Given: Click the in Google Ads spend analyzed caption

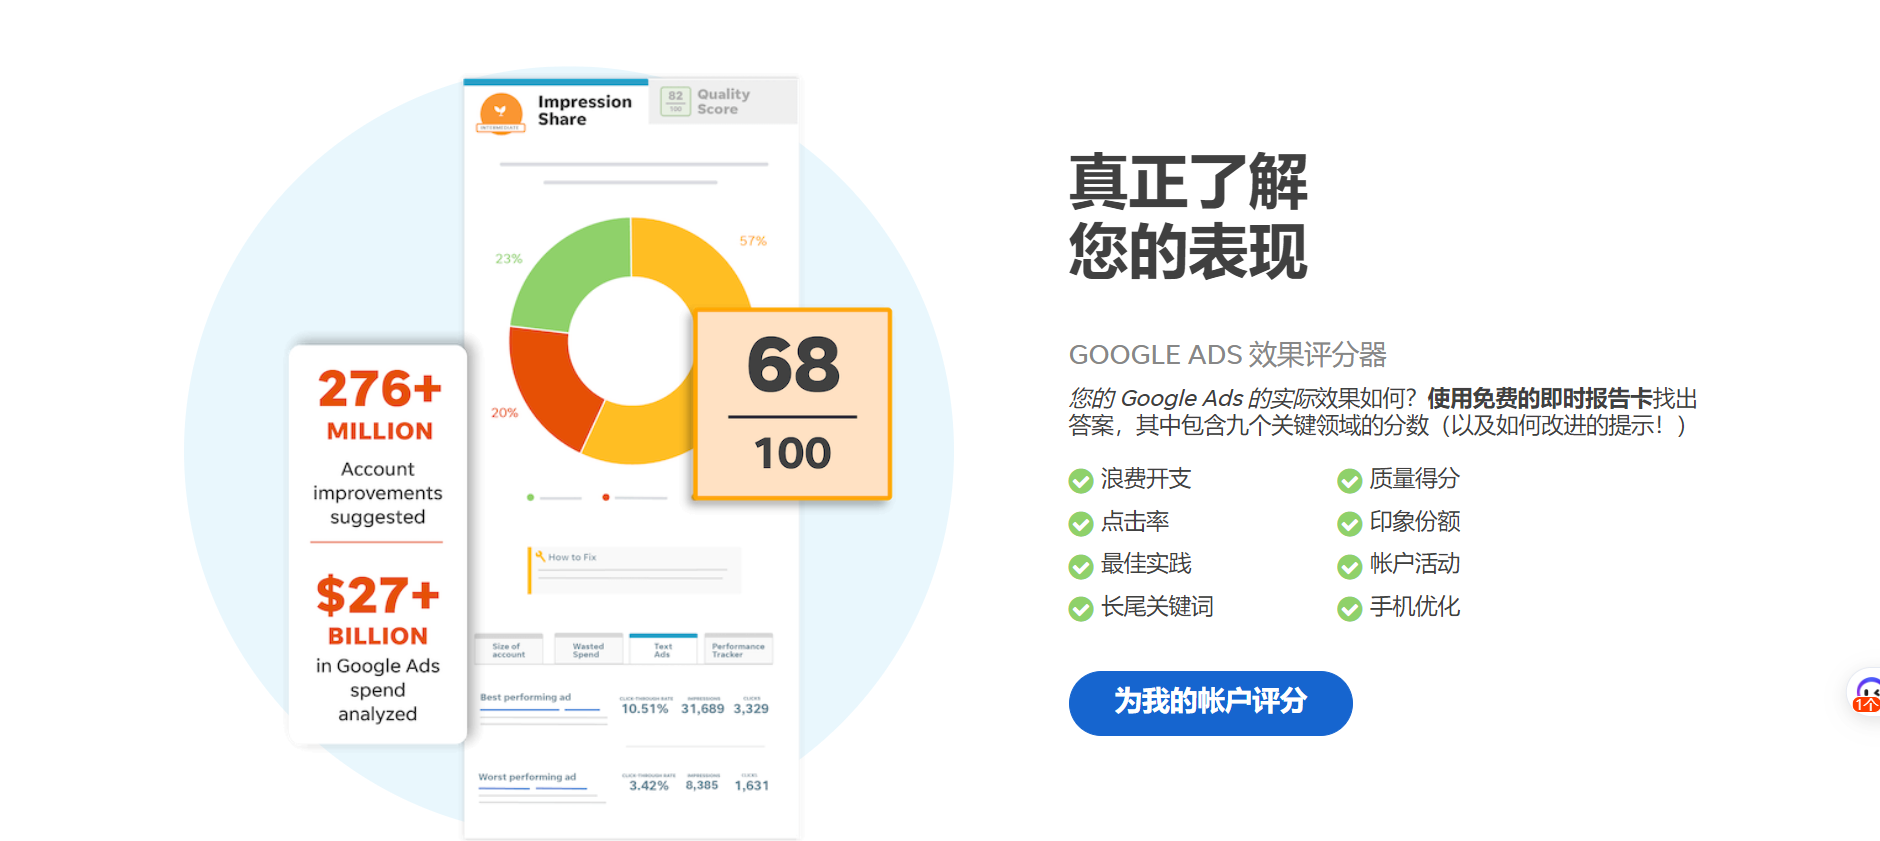Looking at the screenshot, I should click(378, 690).
